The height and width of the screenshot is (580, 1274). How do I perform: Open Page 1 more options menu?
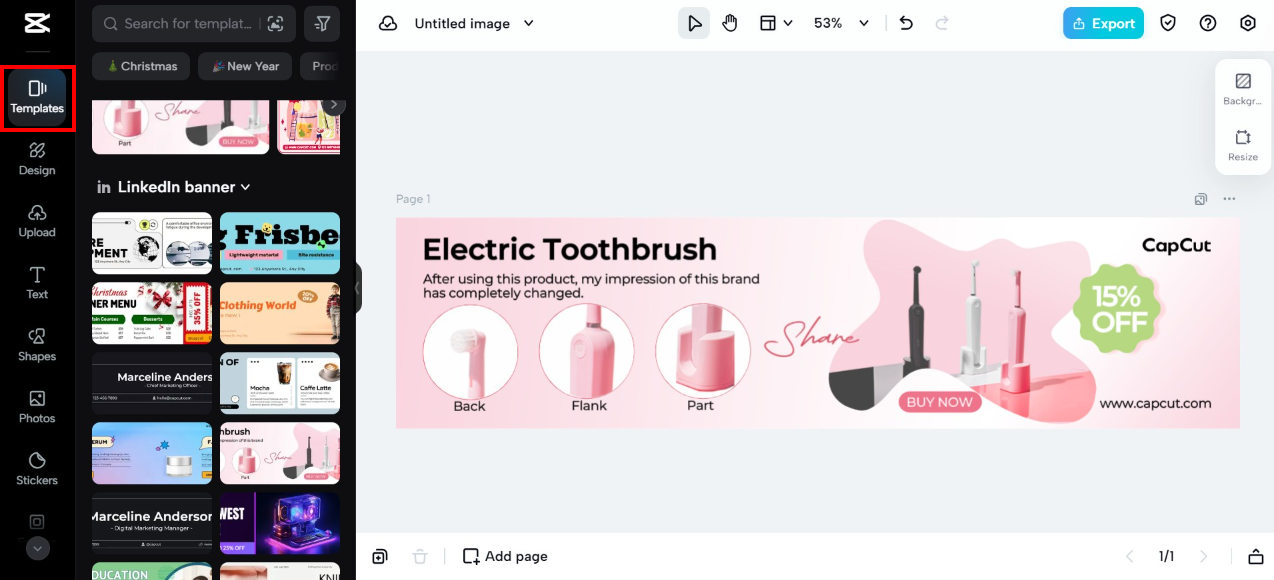1229,199
